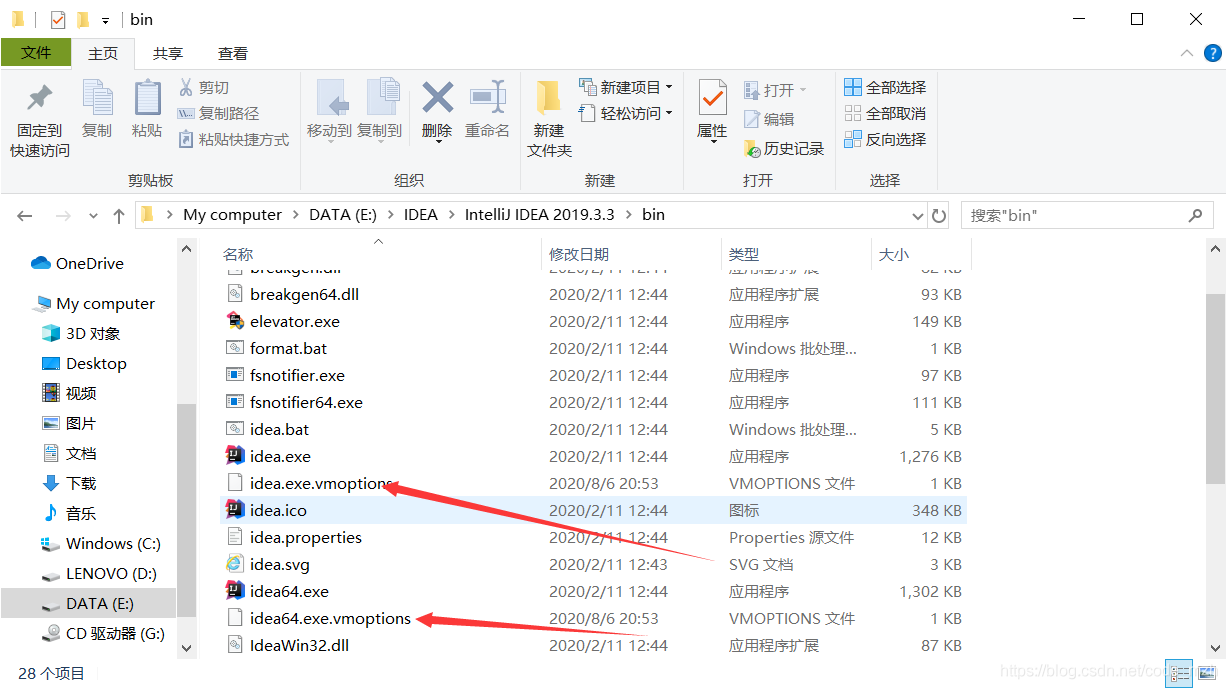Sort by the 修改日期 column header

[x=579, y=254]
